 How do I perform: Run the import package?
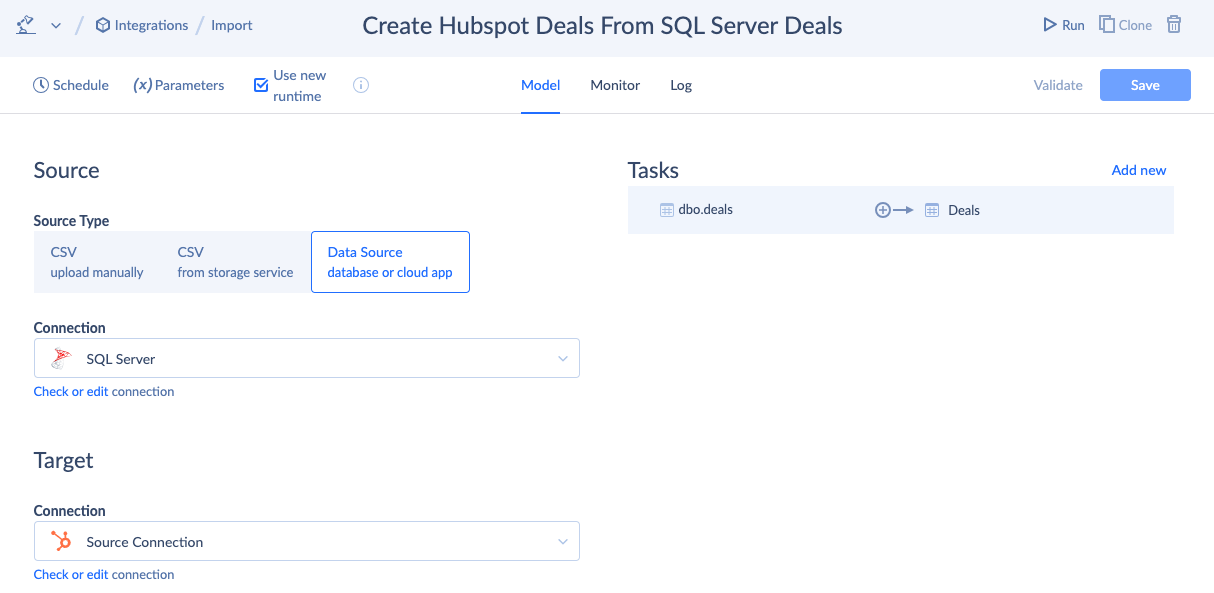click(1063, 25)
